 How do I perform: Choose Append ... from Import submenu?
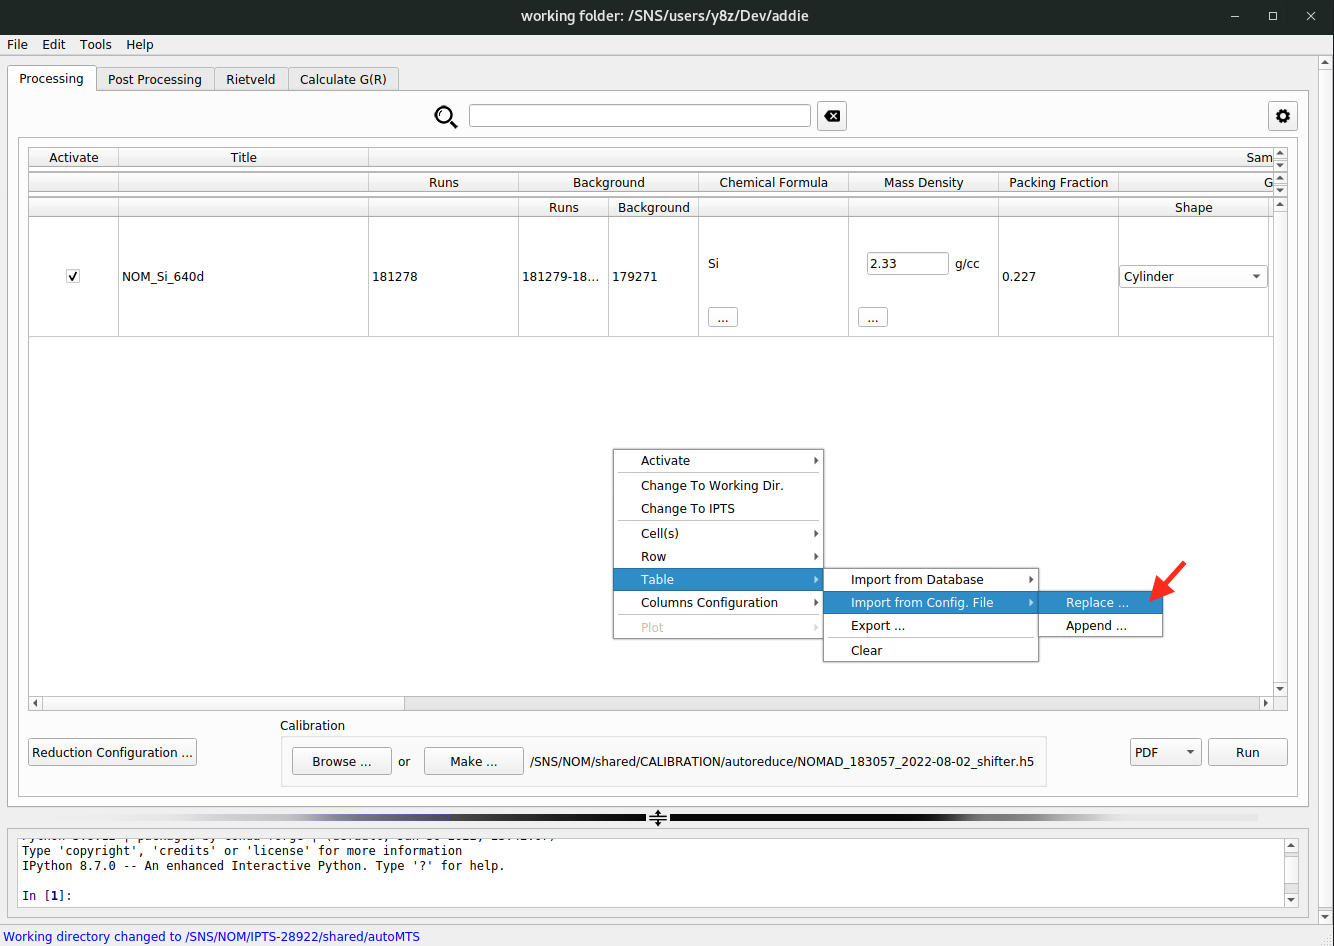pyautogui.click(x=1096, y=626)
